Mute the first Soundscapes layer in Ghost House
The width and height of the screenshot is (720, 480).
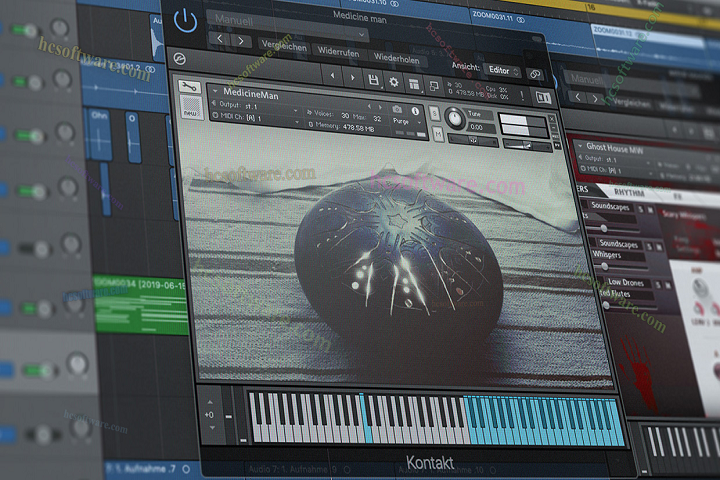click(x=650, y=210)
